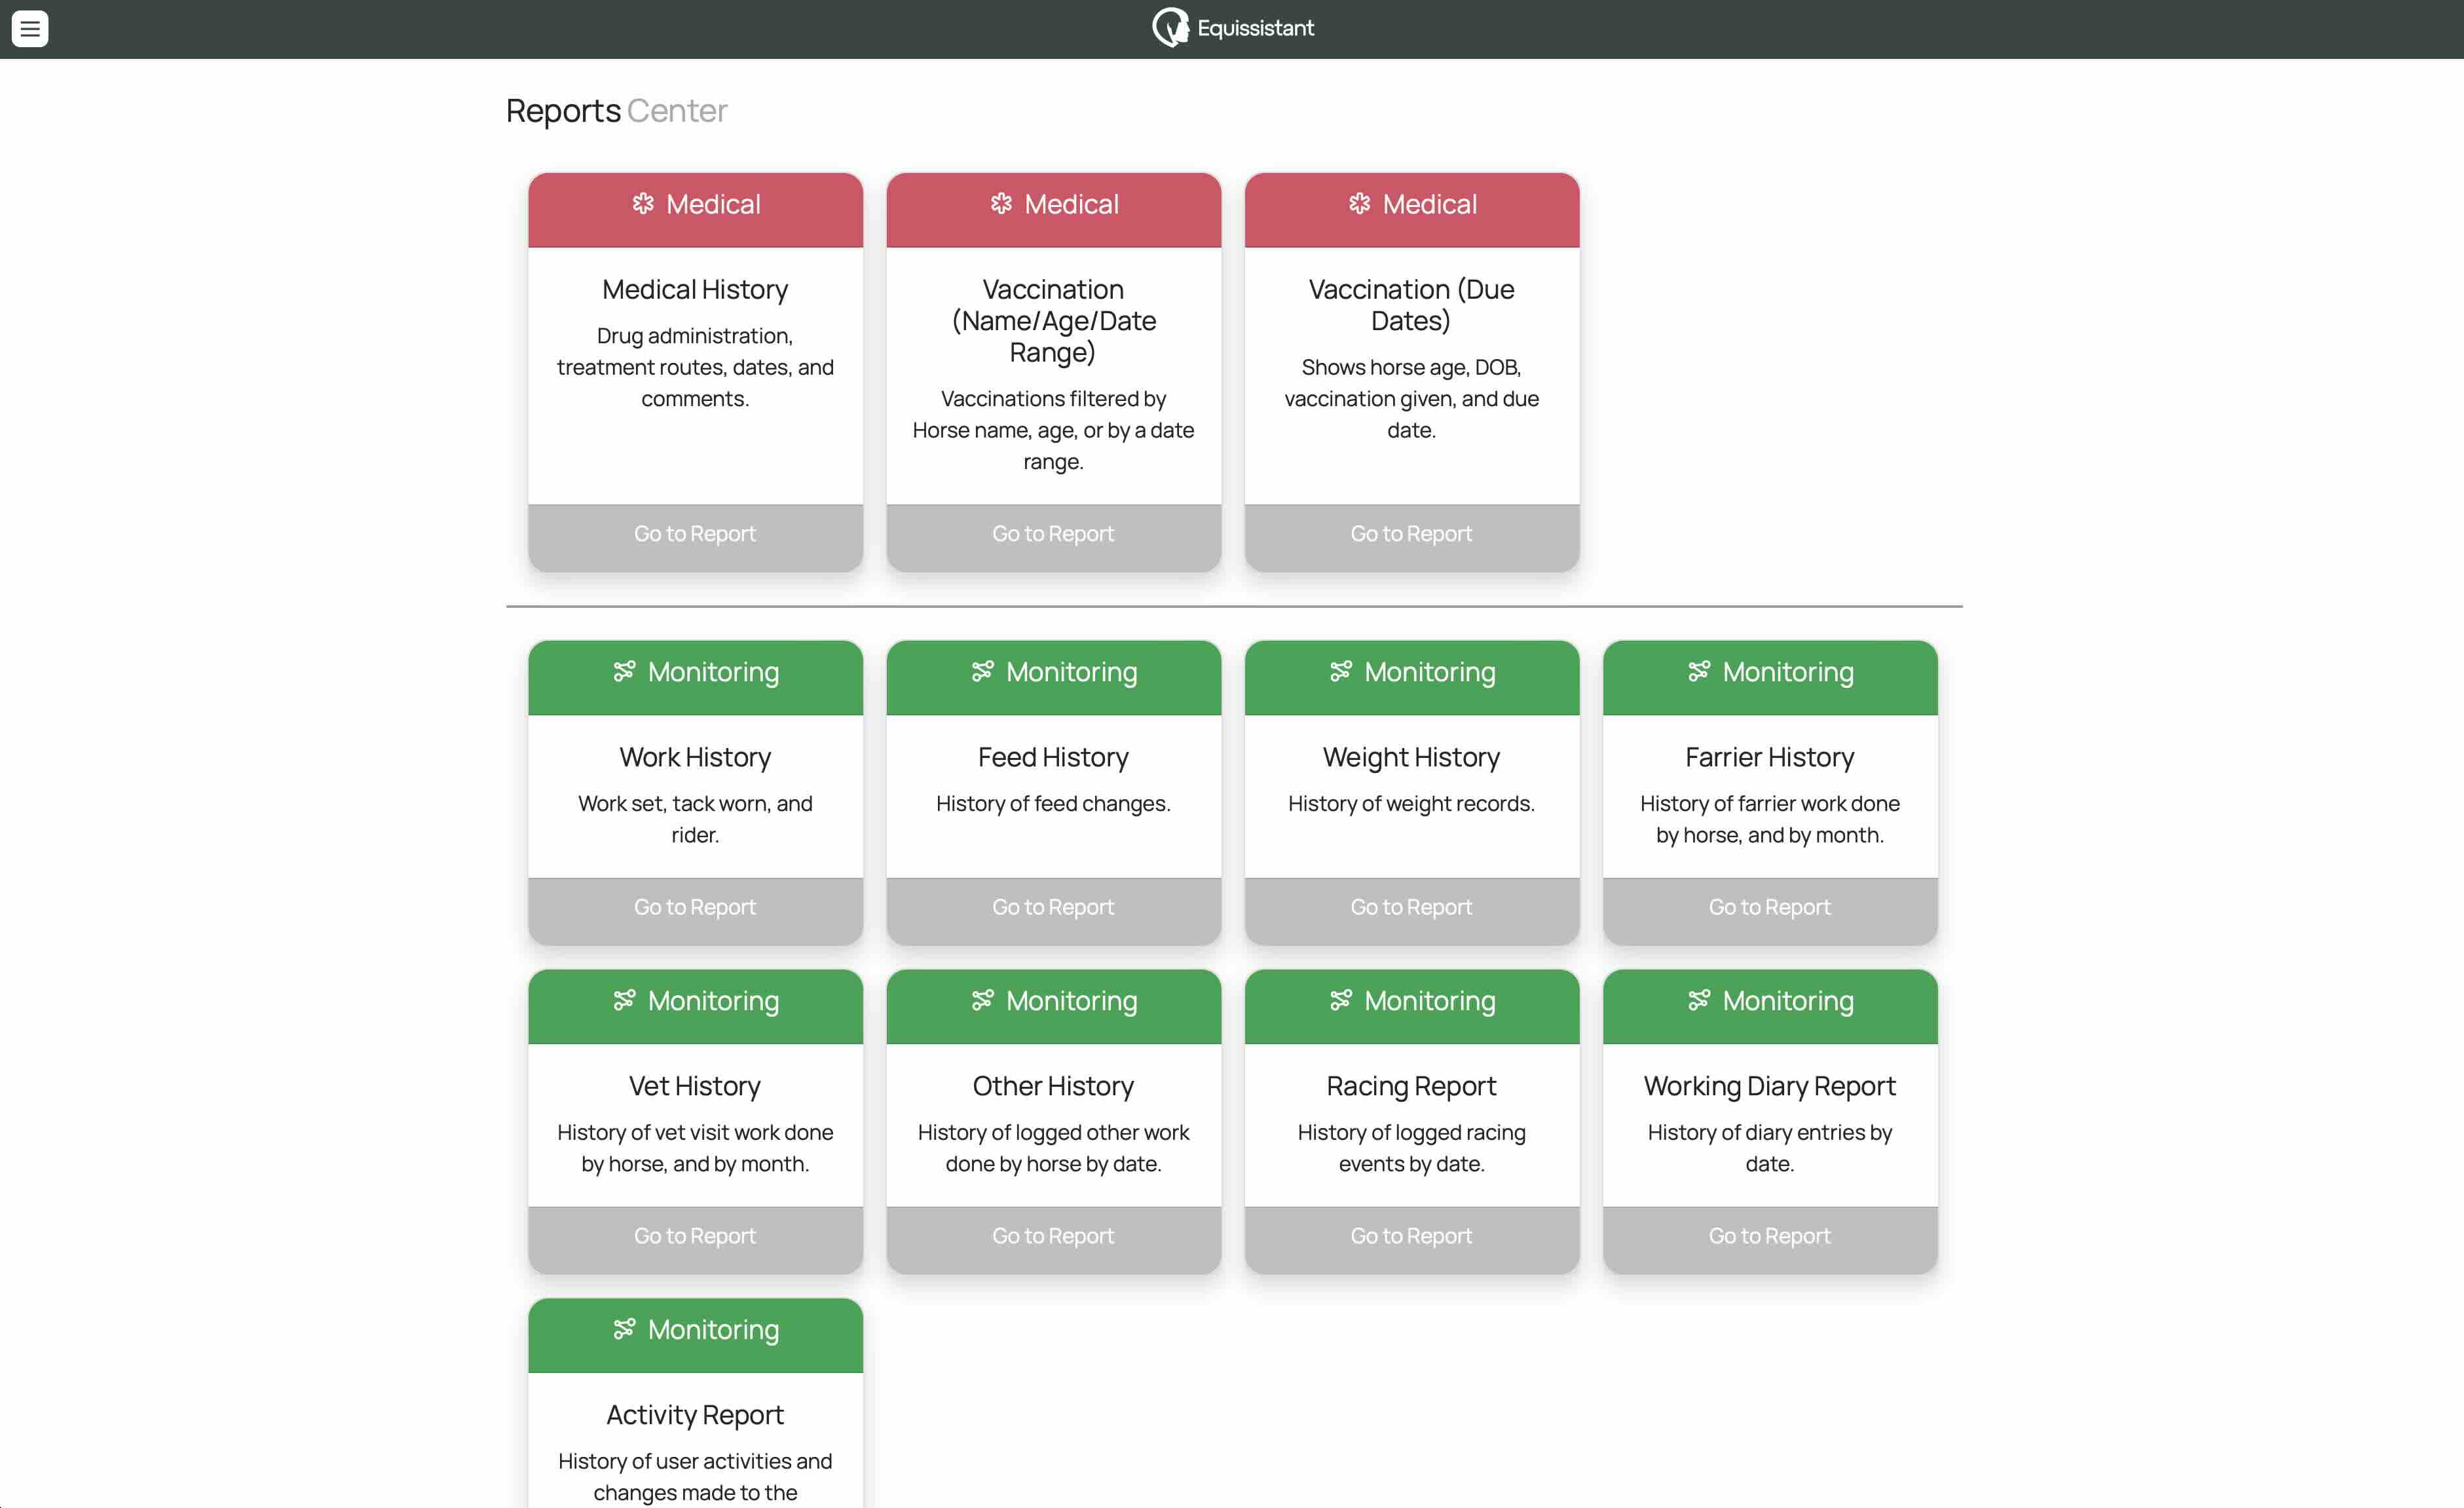2464x1508 pixels.
Task: Click the medical icon on Vaccination Due Dates card
Action: point(1359,204)
